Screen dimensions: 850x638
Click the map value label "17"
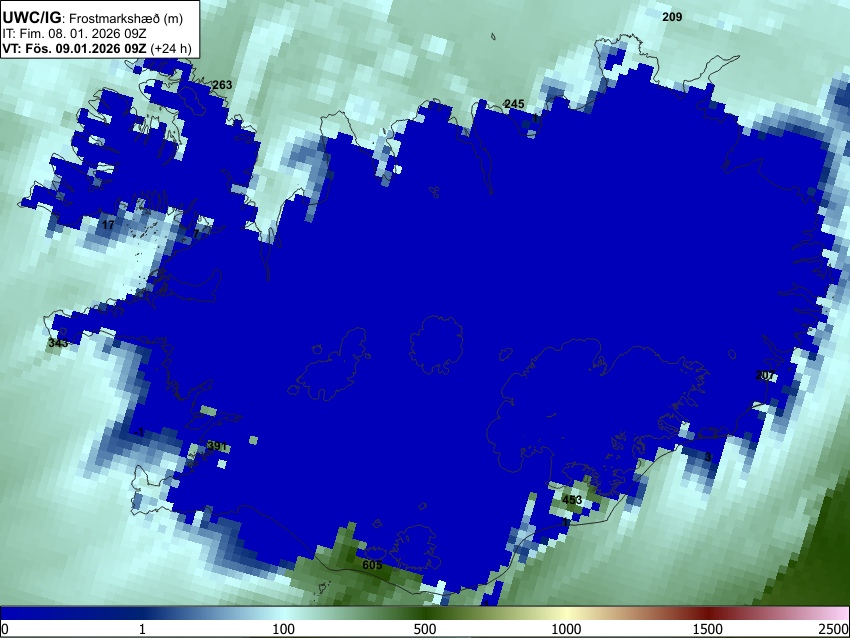(x=108, y=224)
